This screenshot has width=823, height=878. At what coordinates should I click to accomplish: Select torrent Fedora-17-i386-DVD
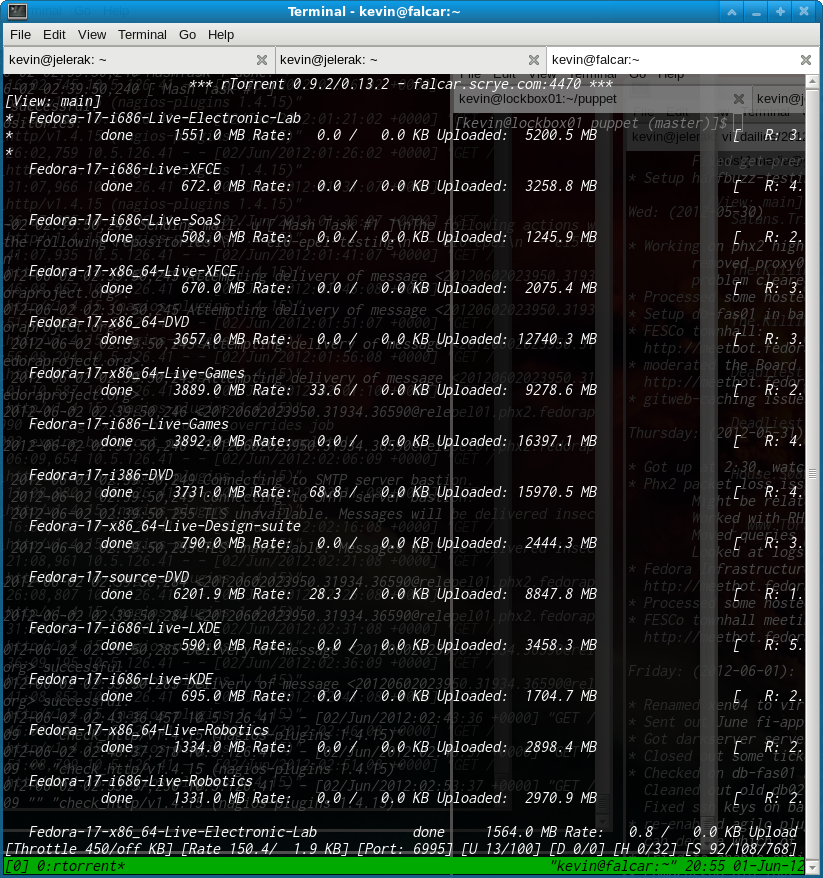click(x=101, y=475)
